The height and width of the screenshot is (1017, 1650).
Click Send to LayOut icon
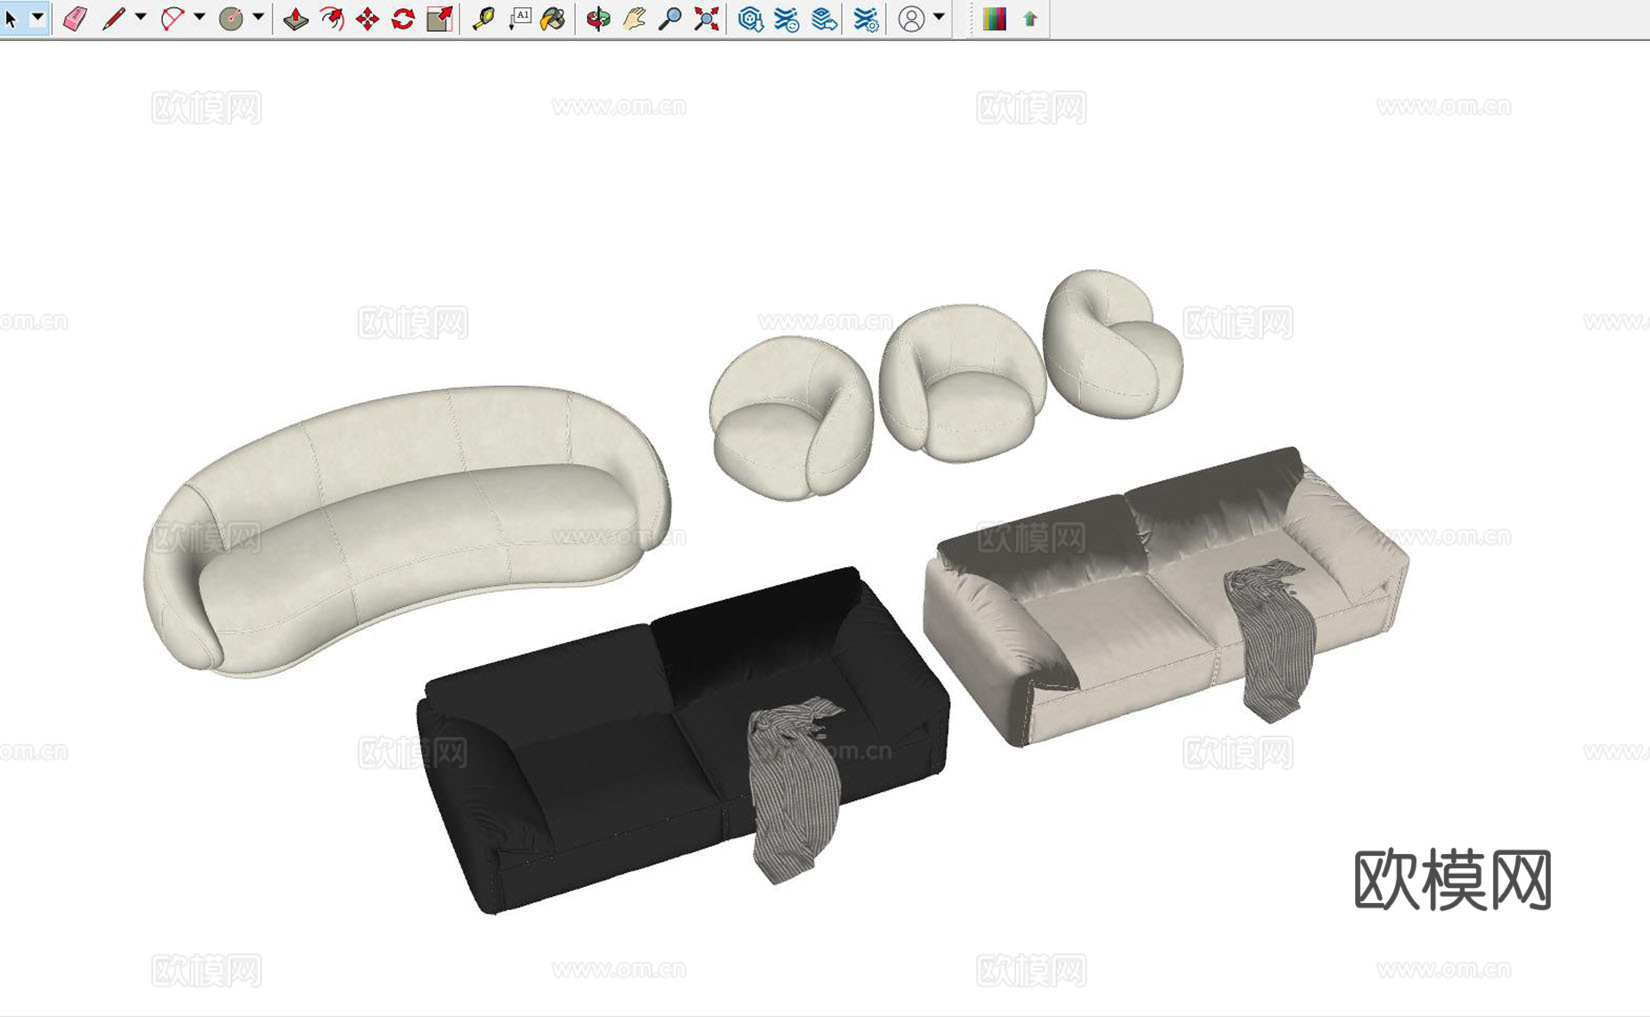(x=824, y=18)
